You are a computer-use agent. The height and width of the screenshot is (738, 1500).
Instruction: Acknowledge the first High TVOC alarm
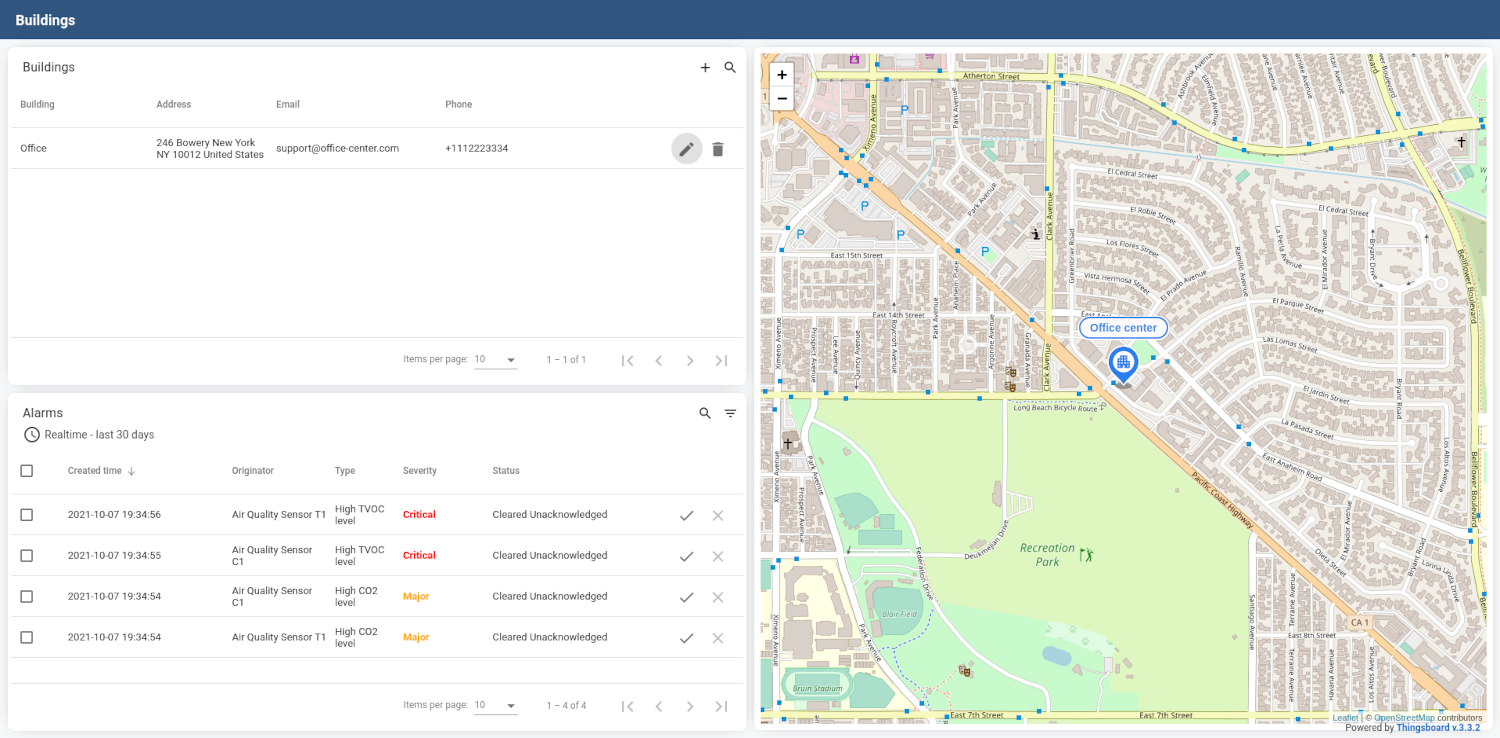686,515
